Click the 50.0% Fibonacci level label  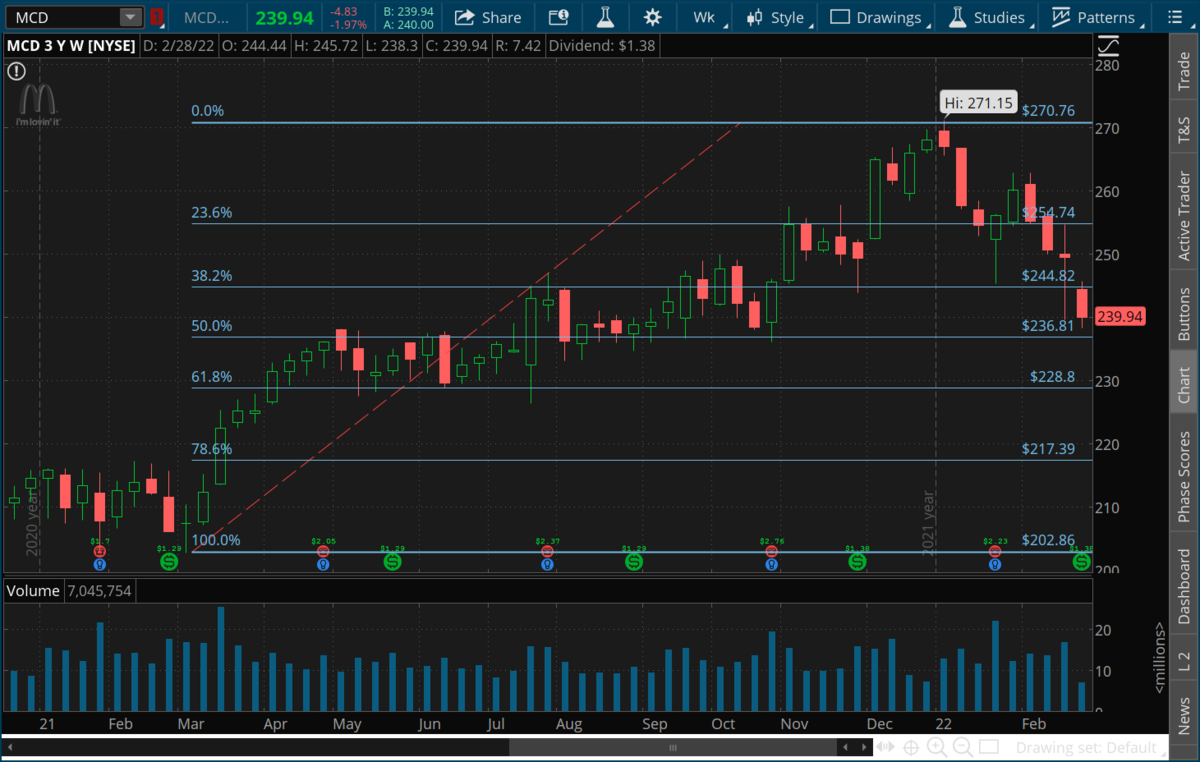click(x=212, y=326)
